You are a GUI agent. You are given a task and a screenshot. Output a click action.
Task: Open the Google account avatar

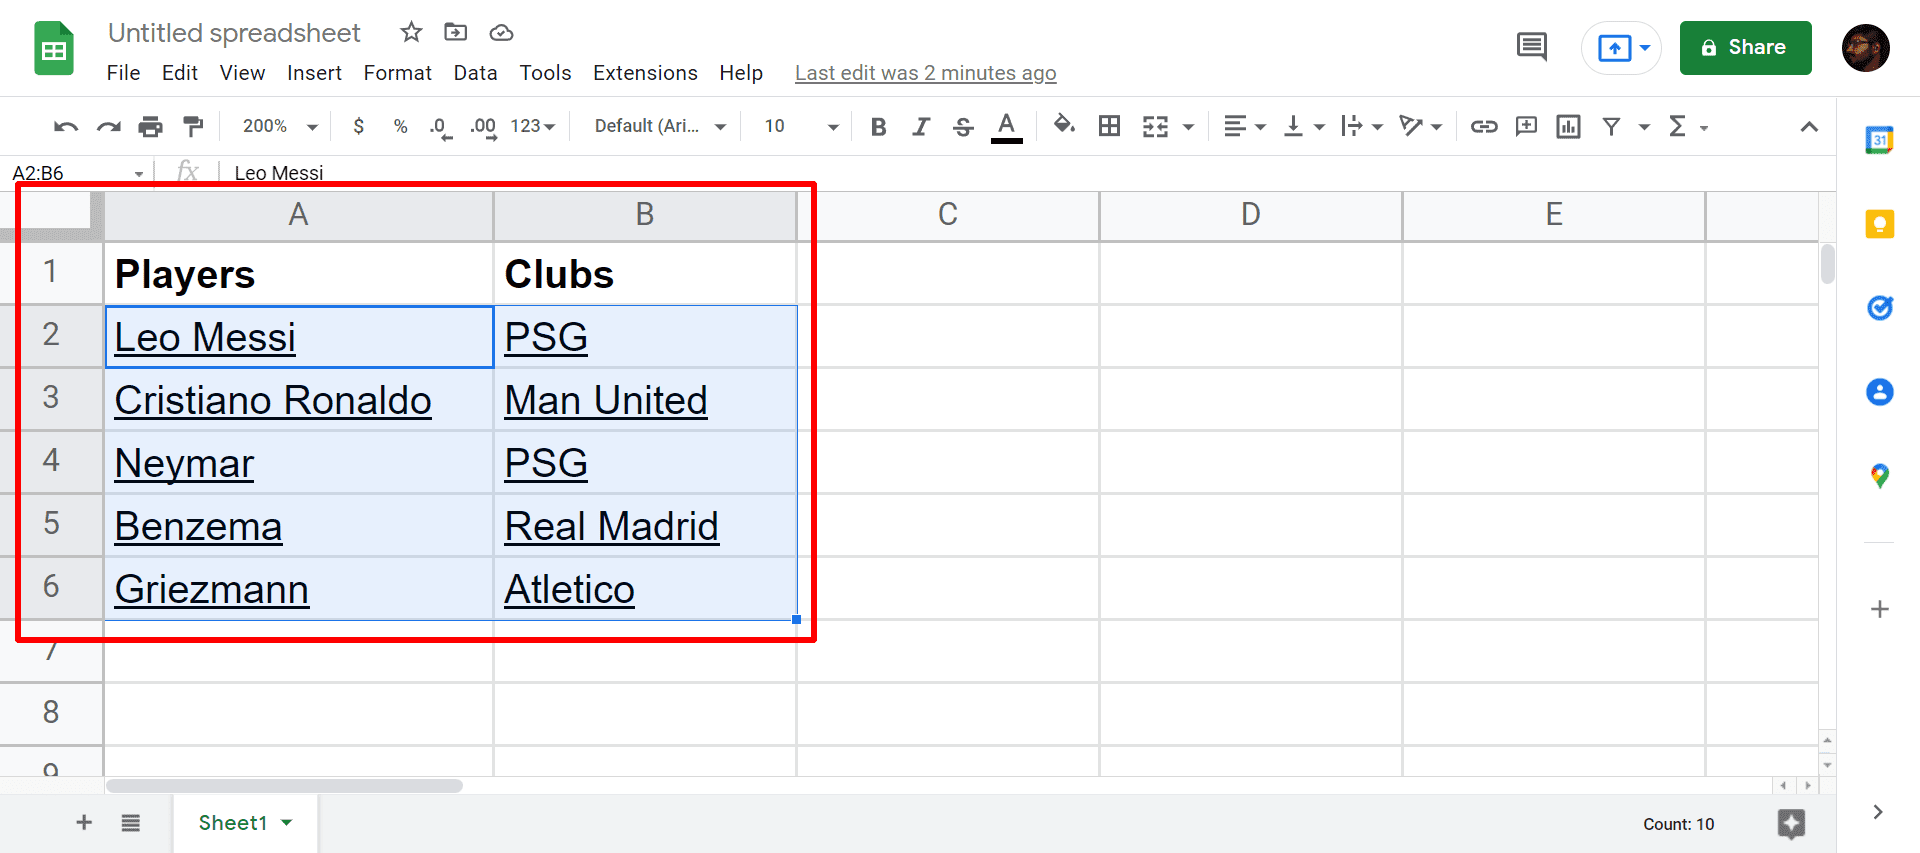1865,48
